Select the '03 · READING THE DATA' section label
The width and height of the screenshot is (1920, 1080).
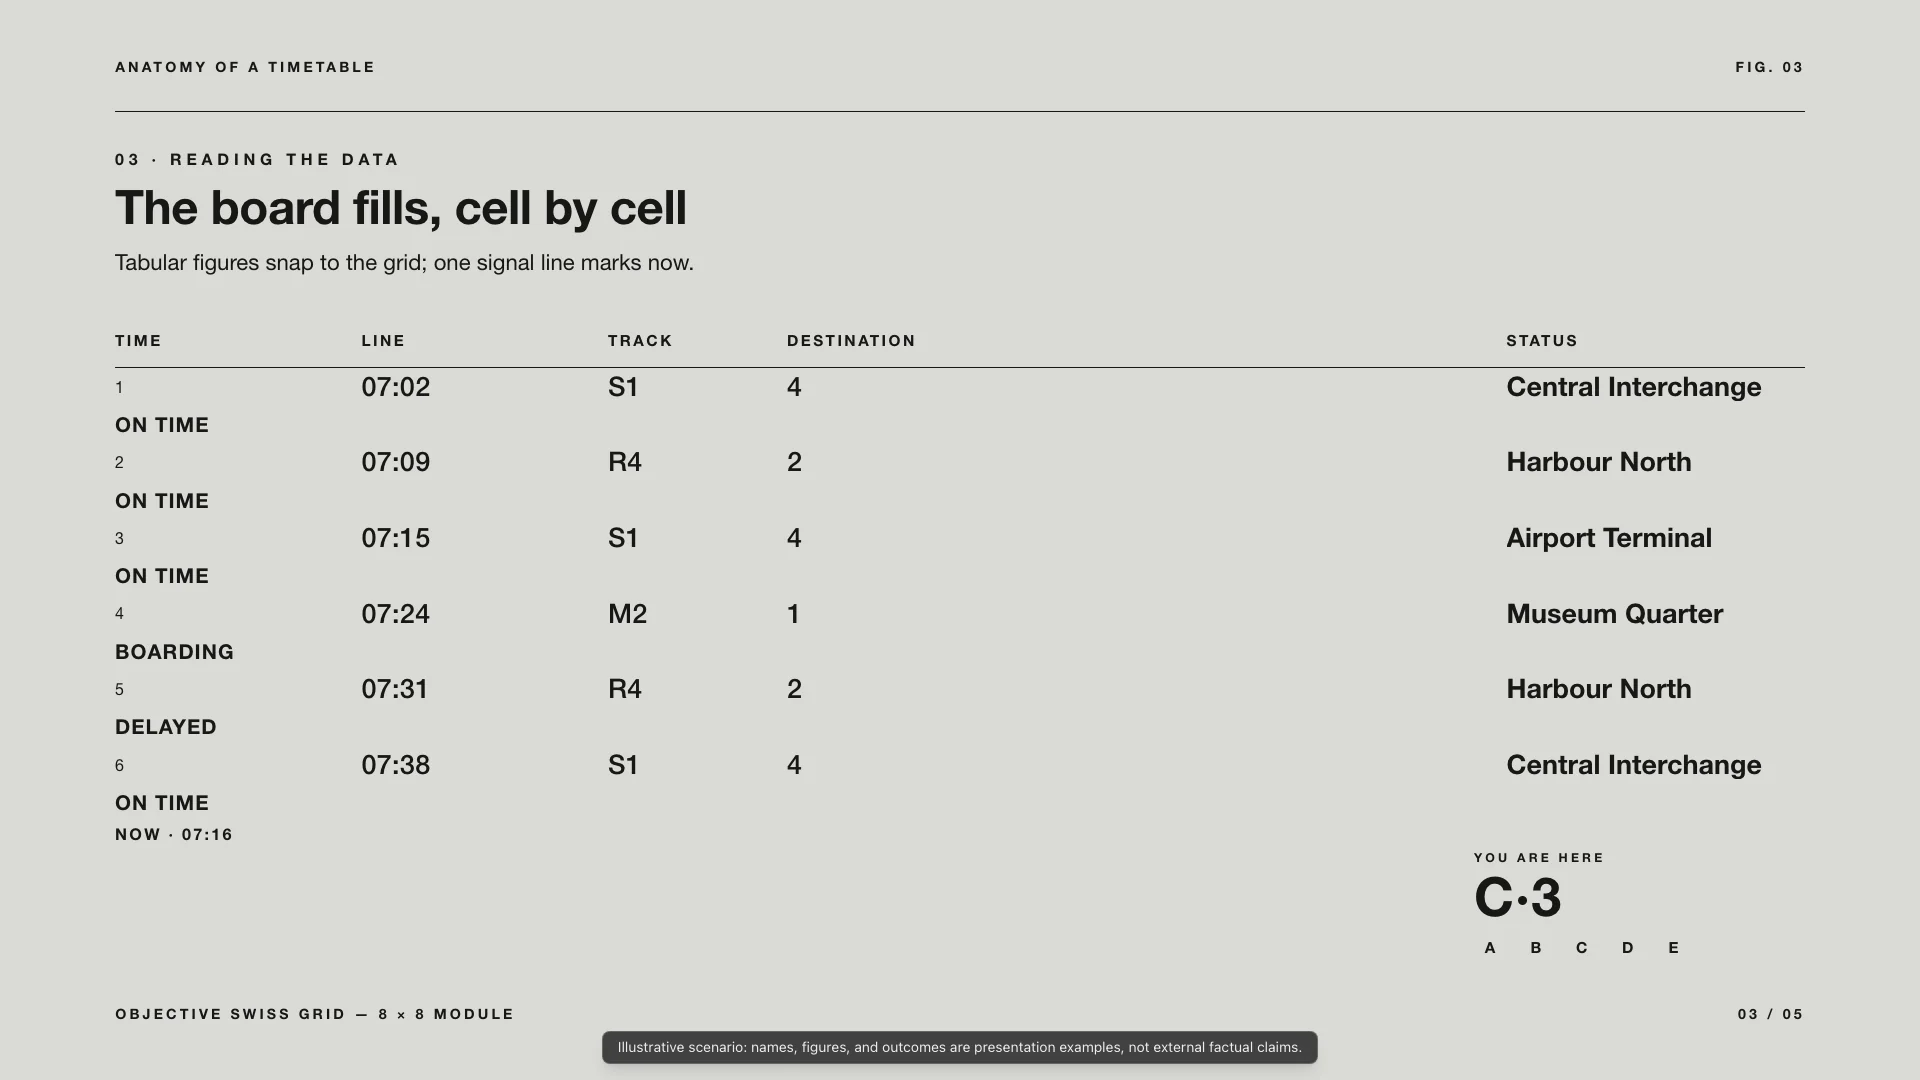257,159
